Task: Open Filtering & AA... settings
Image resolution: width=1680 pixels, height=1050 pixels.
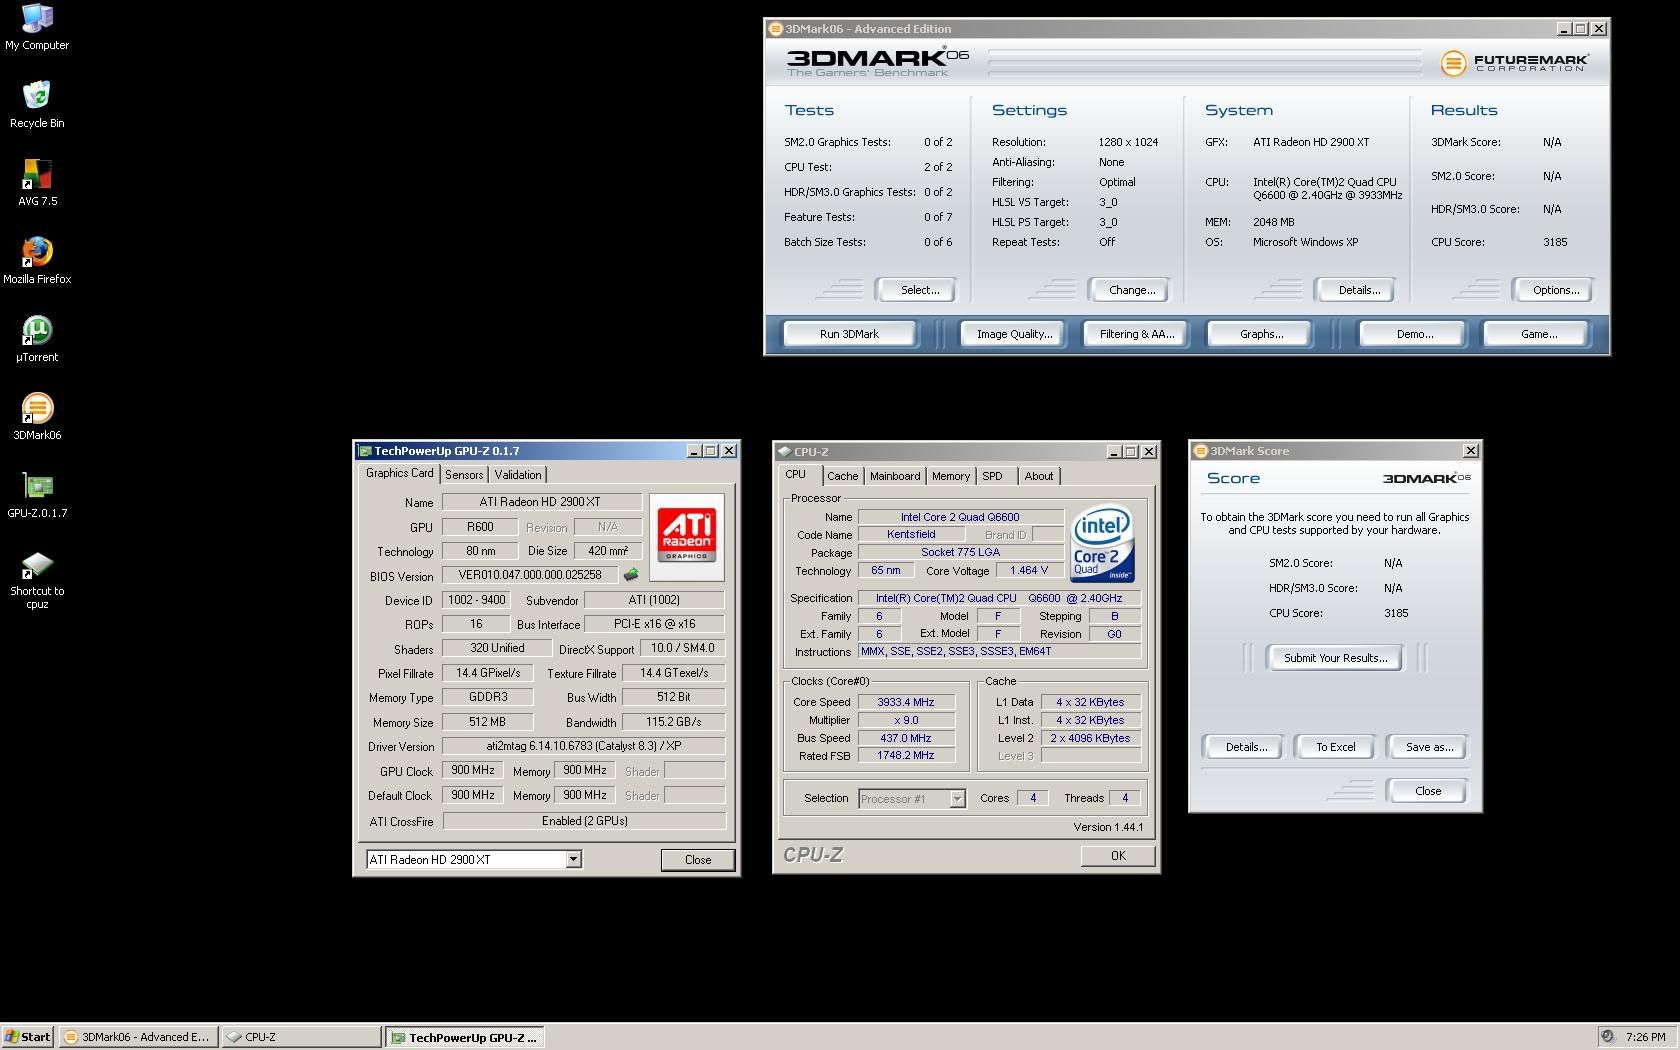Action: point(1137,334)
